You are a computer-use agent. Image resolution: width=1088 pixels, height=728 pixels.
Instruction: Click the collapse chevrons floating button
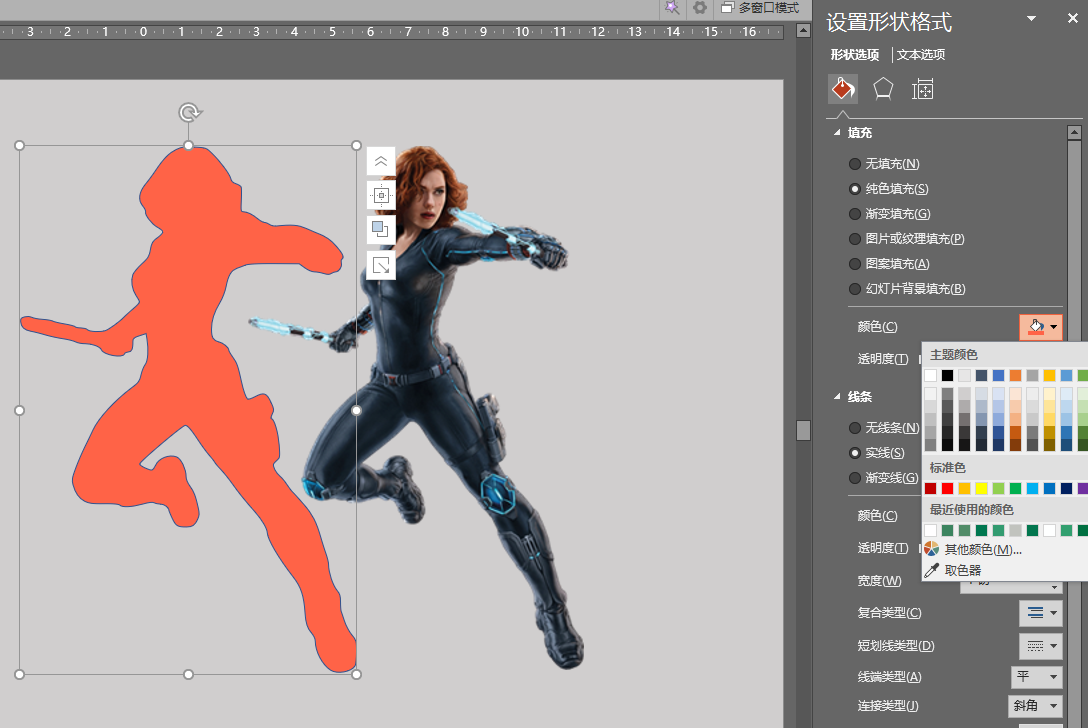(381, 162)
